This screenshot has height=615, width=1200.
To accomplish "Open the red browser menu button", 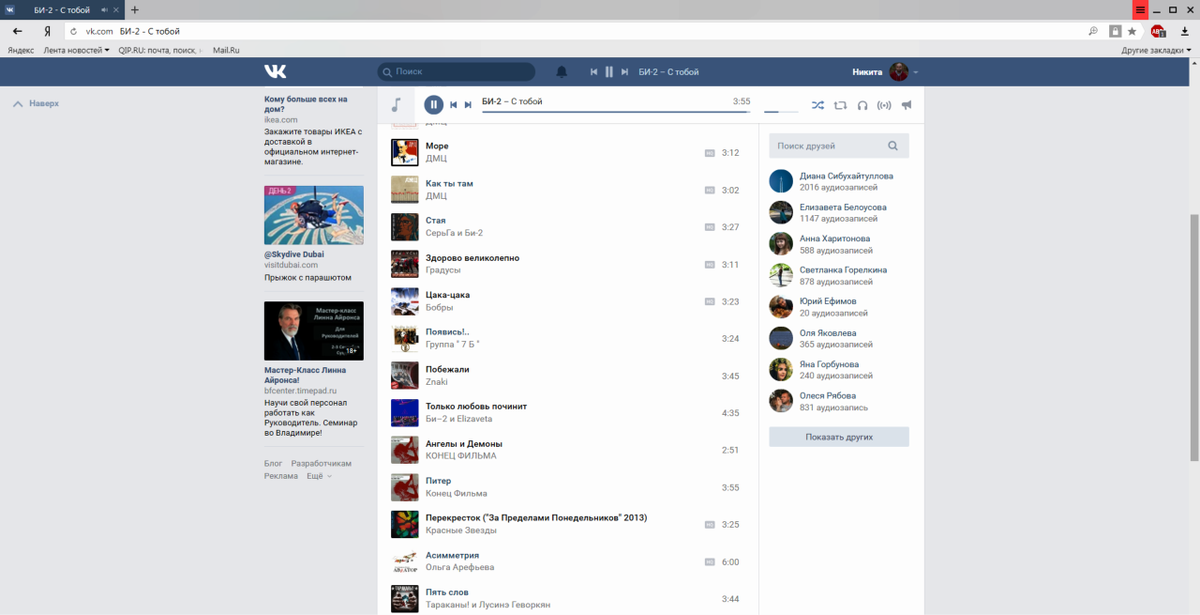I will 1140,9.
